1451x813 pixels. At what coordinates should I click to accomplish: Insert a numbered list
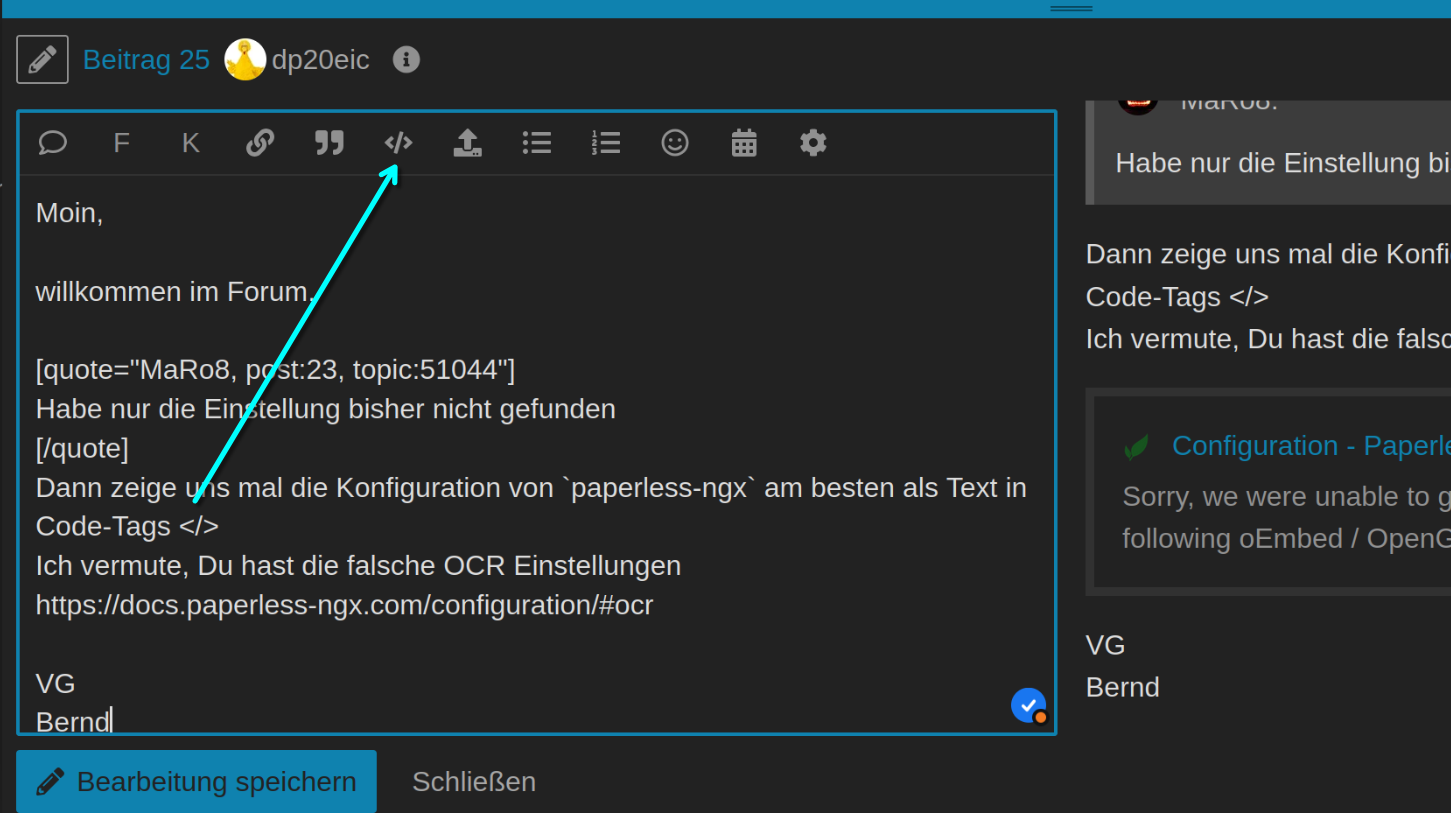pyautogui.click(x=606, y=143)
